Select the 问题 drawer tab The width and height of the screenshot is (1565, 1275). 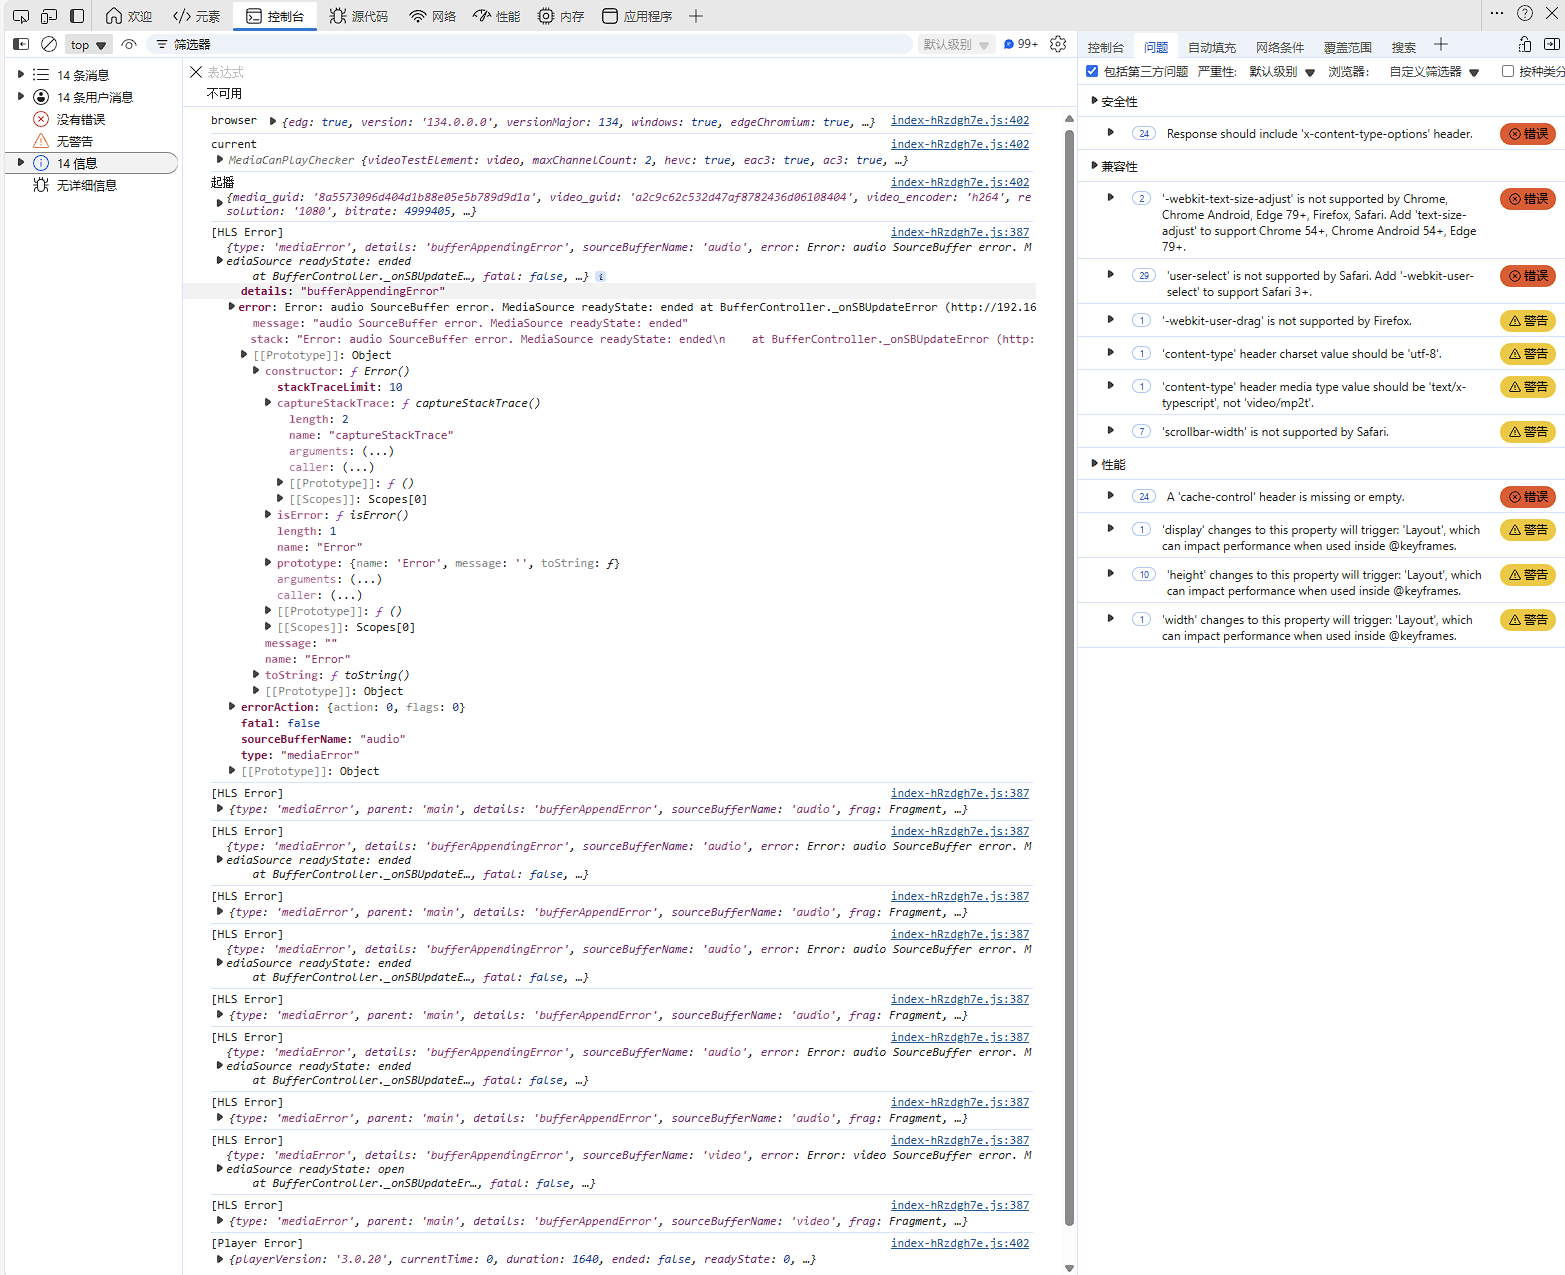[x=1156, y=47]
